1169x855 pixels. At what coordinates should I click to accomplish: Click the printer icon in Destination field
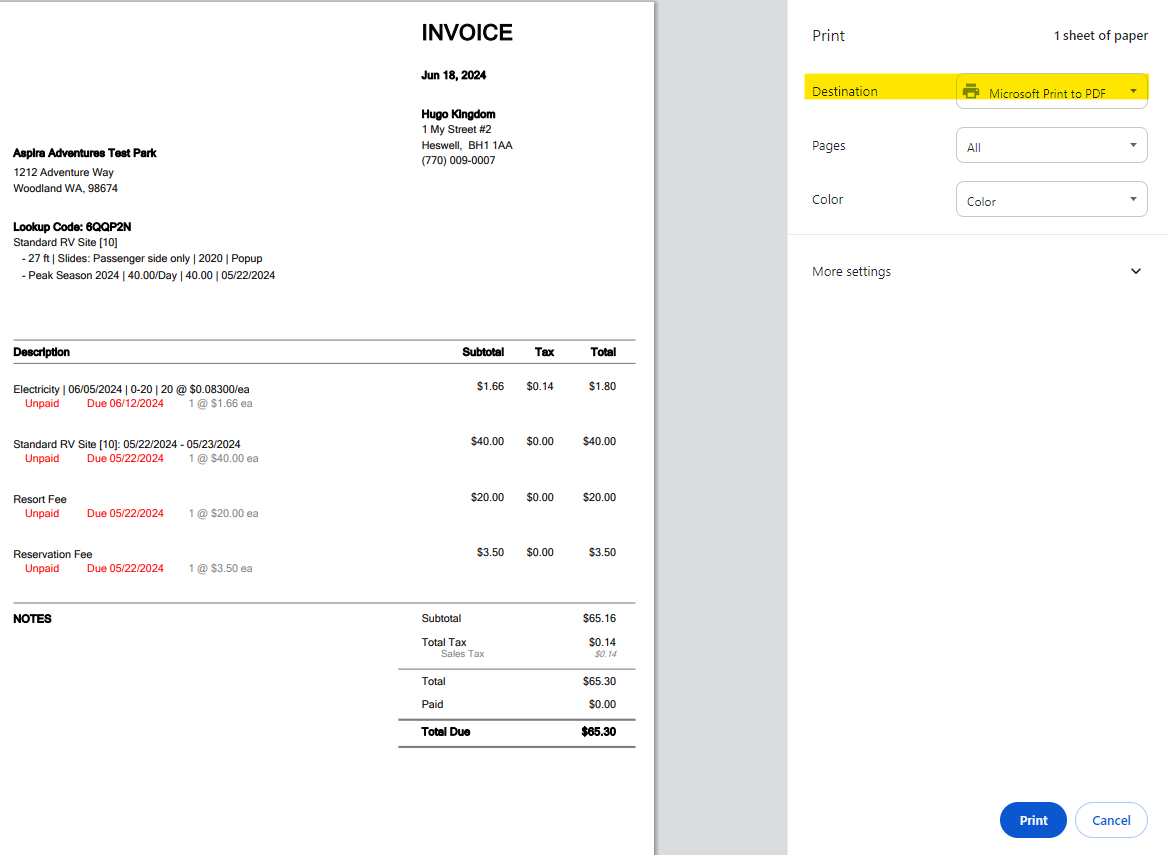[x=971, y=92]
